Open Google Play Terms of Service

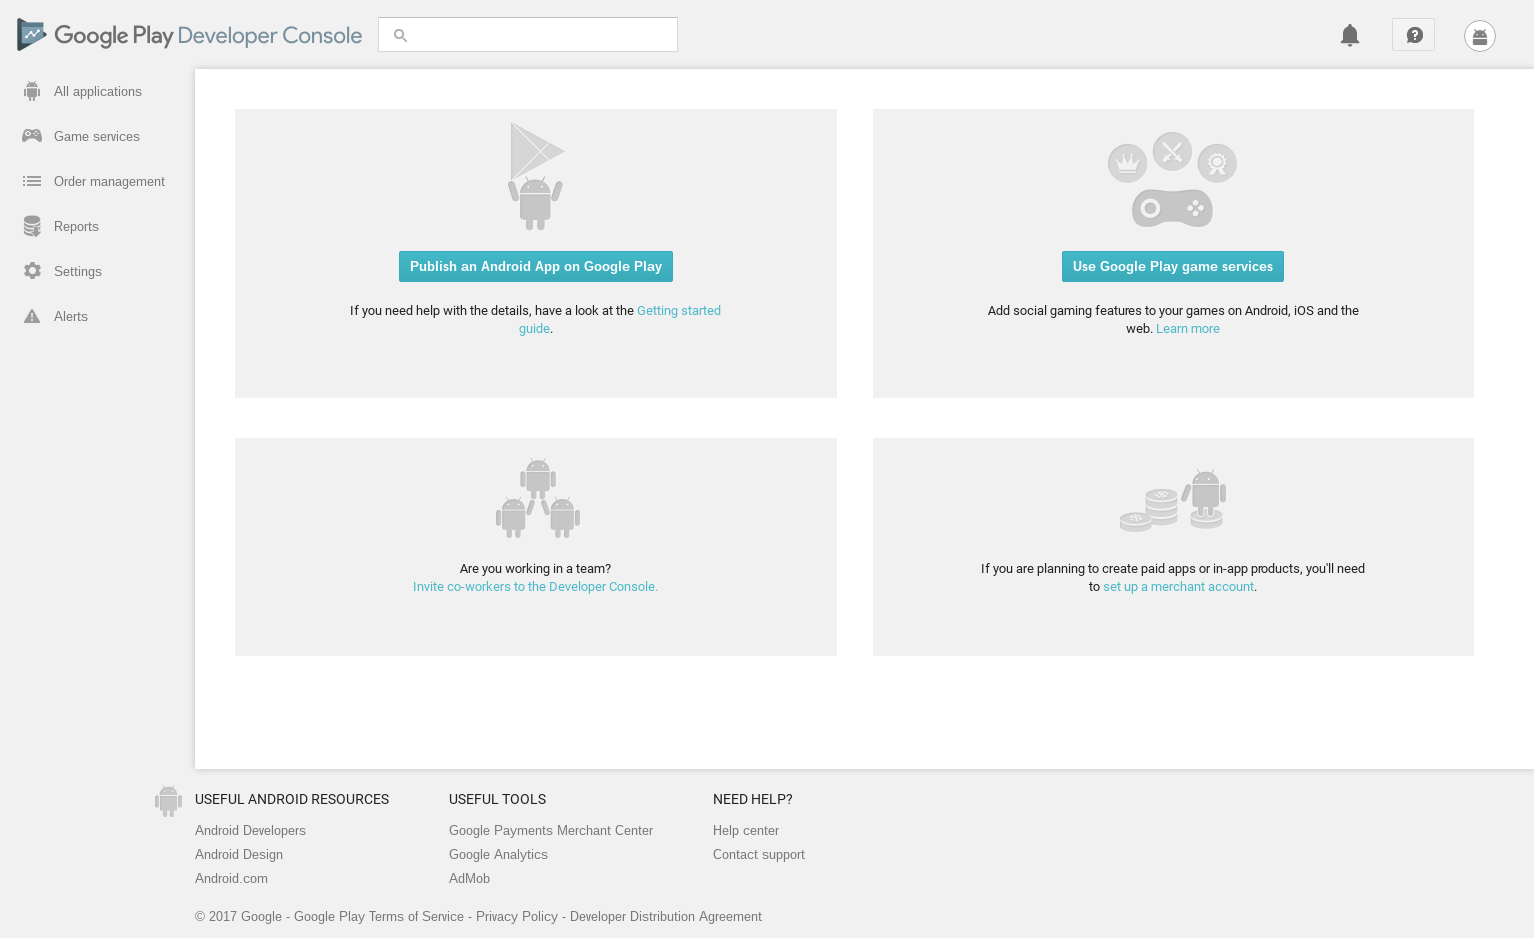(379, 917)
